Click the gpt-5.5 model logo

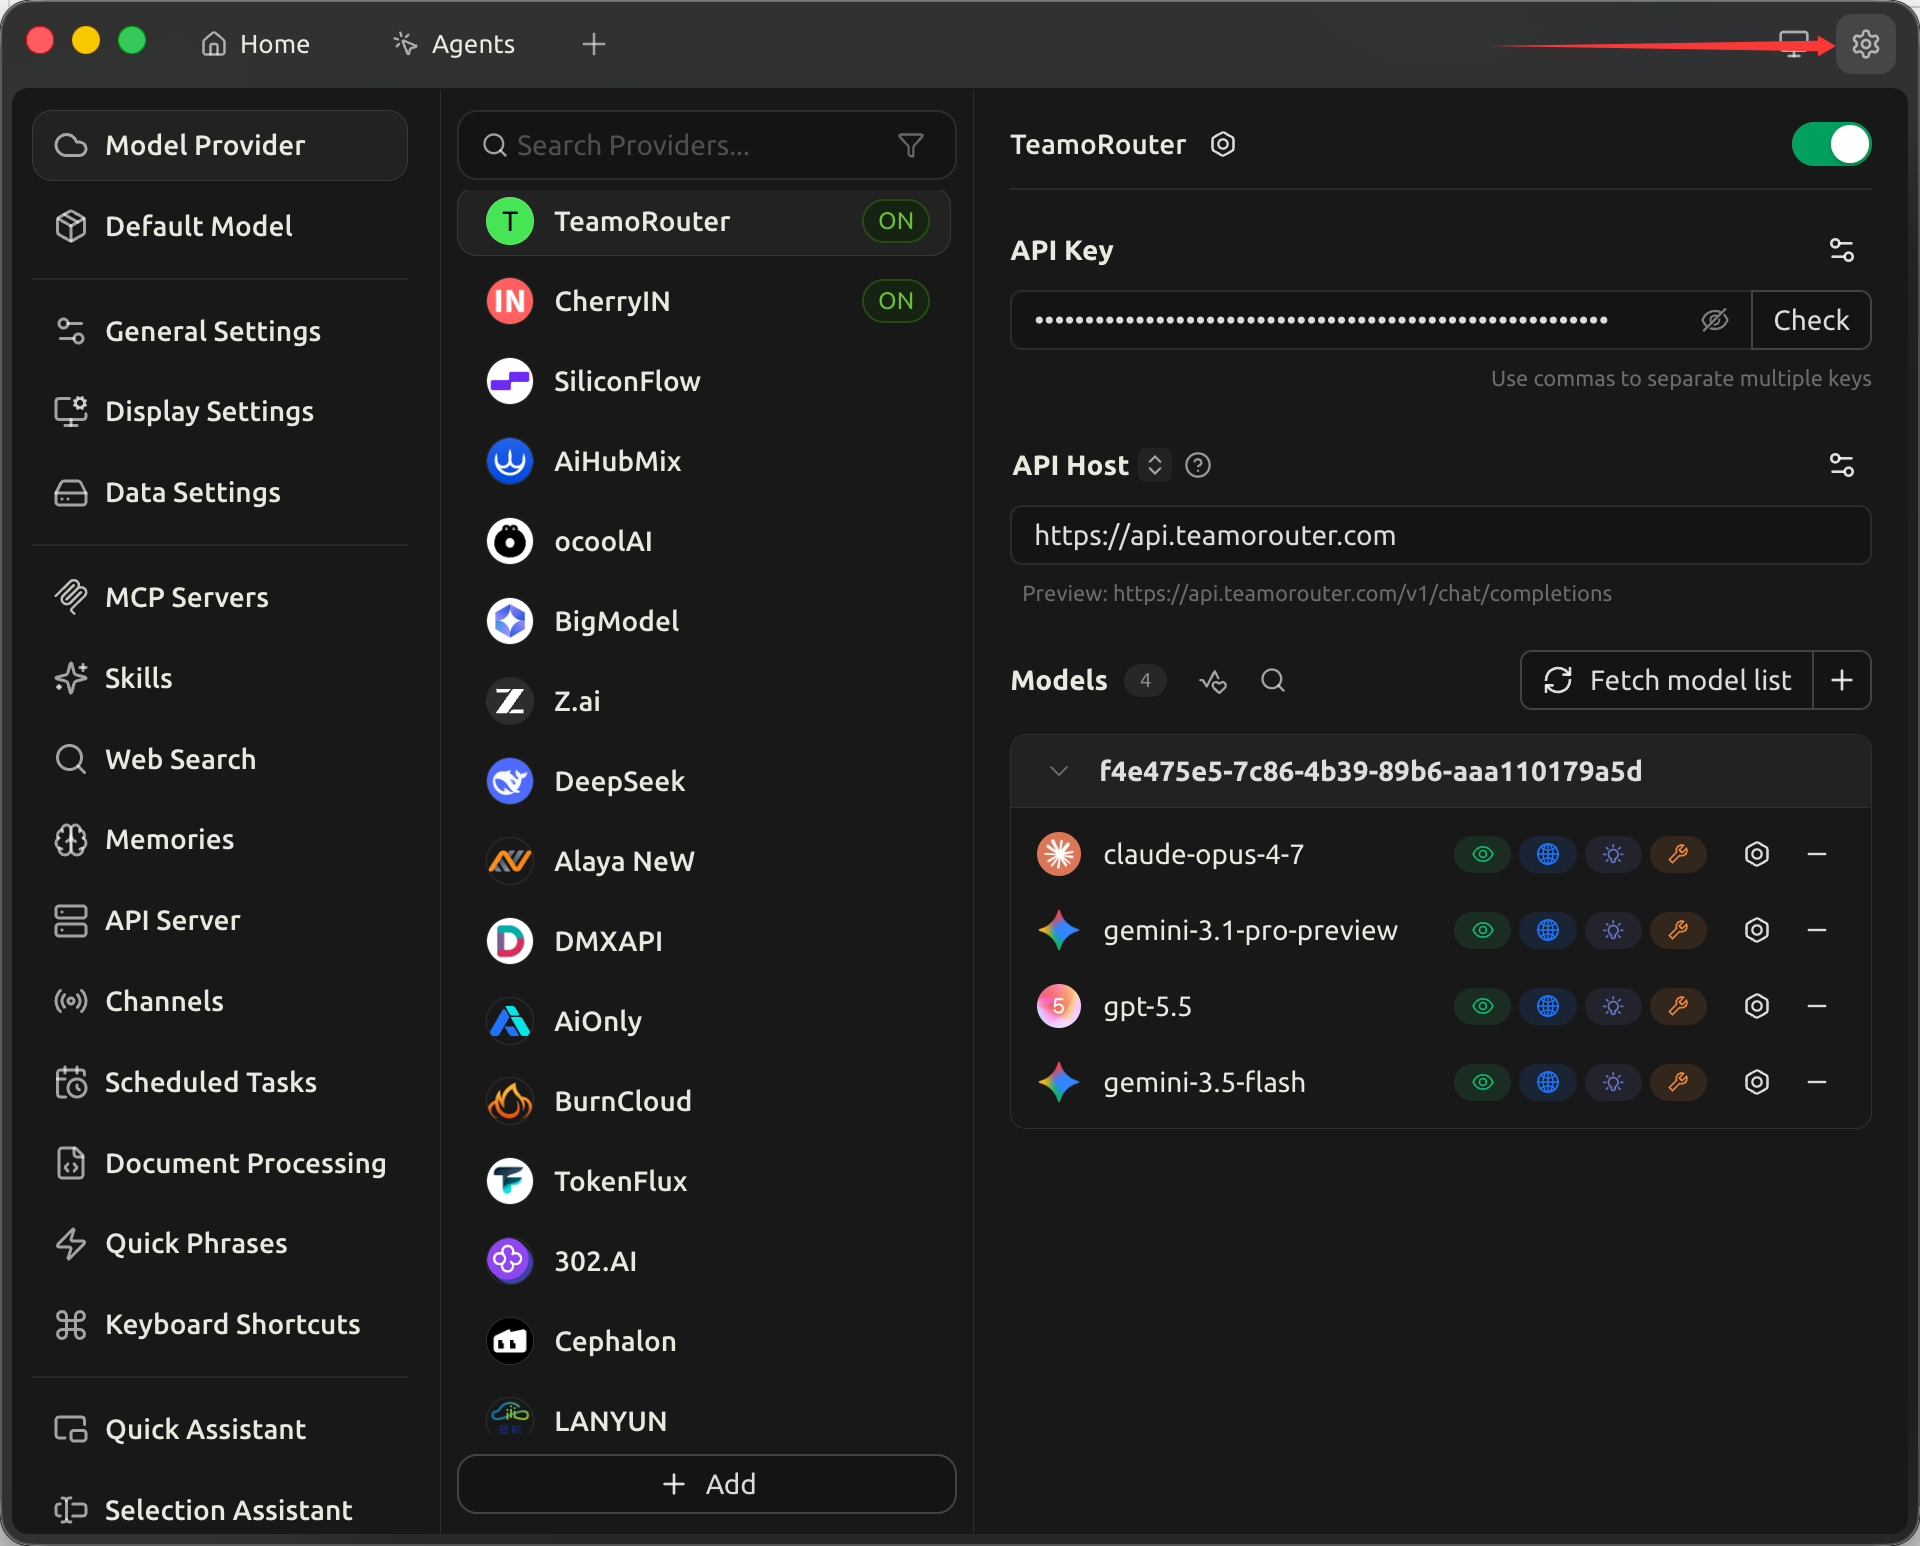[x=1059, y=1006]
